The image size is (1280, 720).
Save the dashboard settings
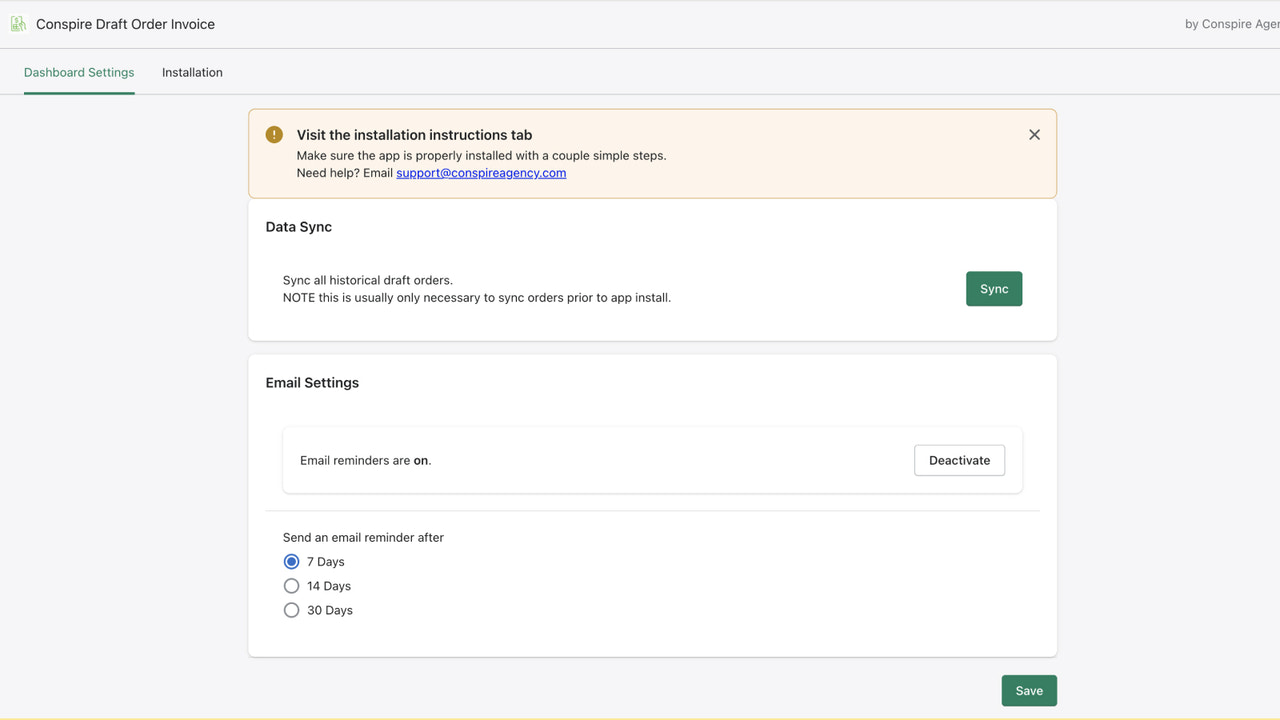[x=1029, y=690]
